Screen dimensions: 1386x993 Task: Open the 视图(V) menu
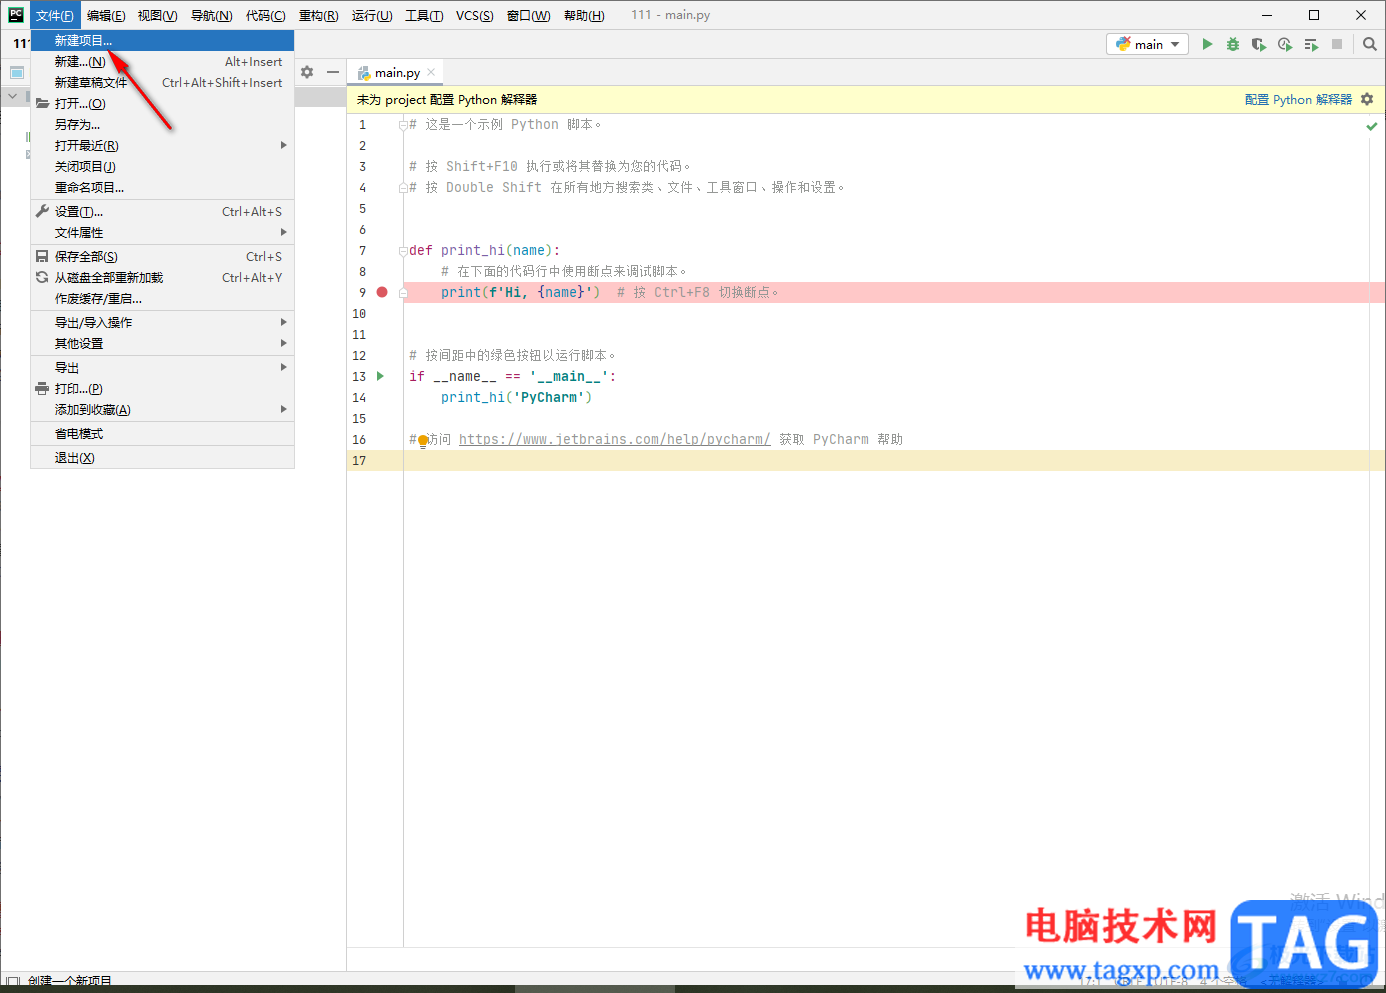pos(157,15)
